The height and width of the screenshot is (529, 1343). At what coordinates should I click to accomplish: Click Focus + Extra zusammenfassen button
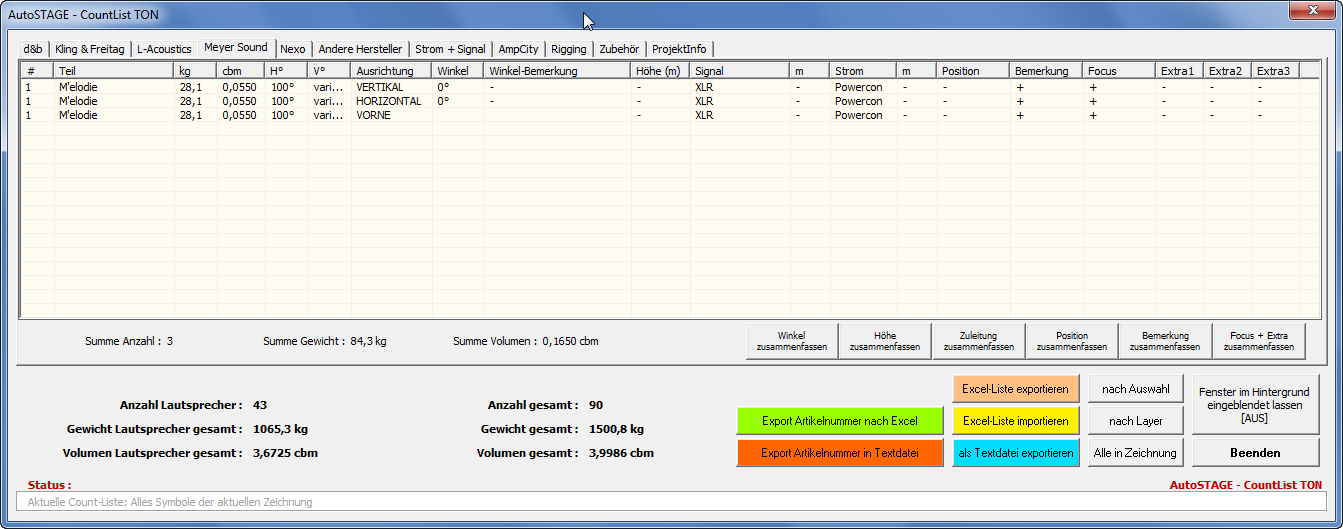(1259, 341)
